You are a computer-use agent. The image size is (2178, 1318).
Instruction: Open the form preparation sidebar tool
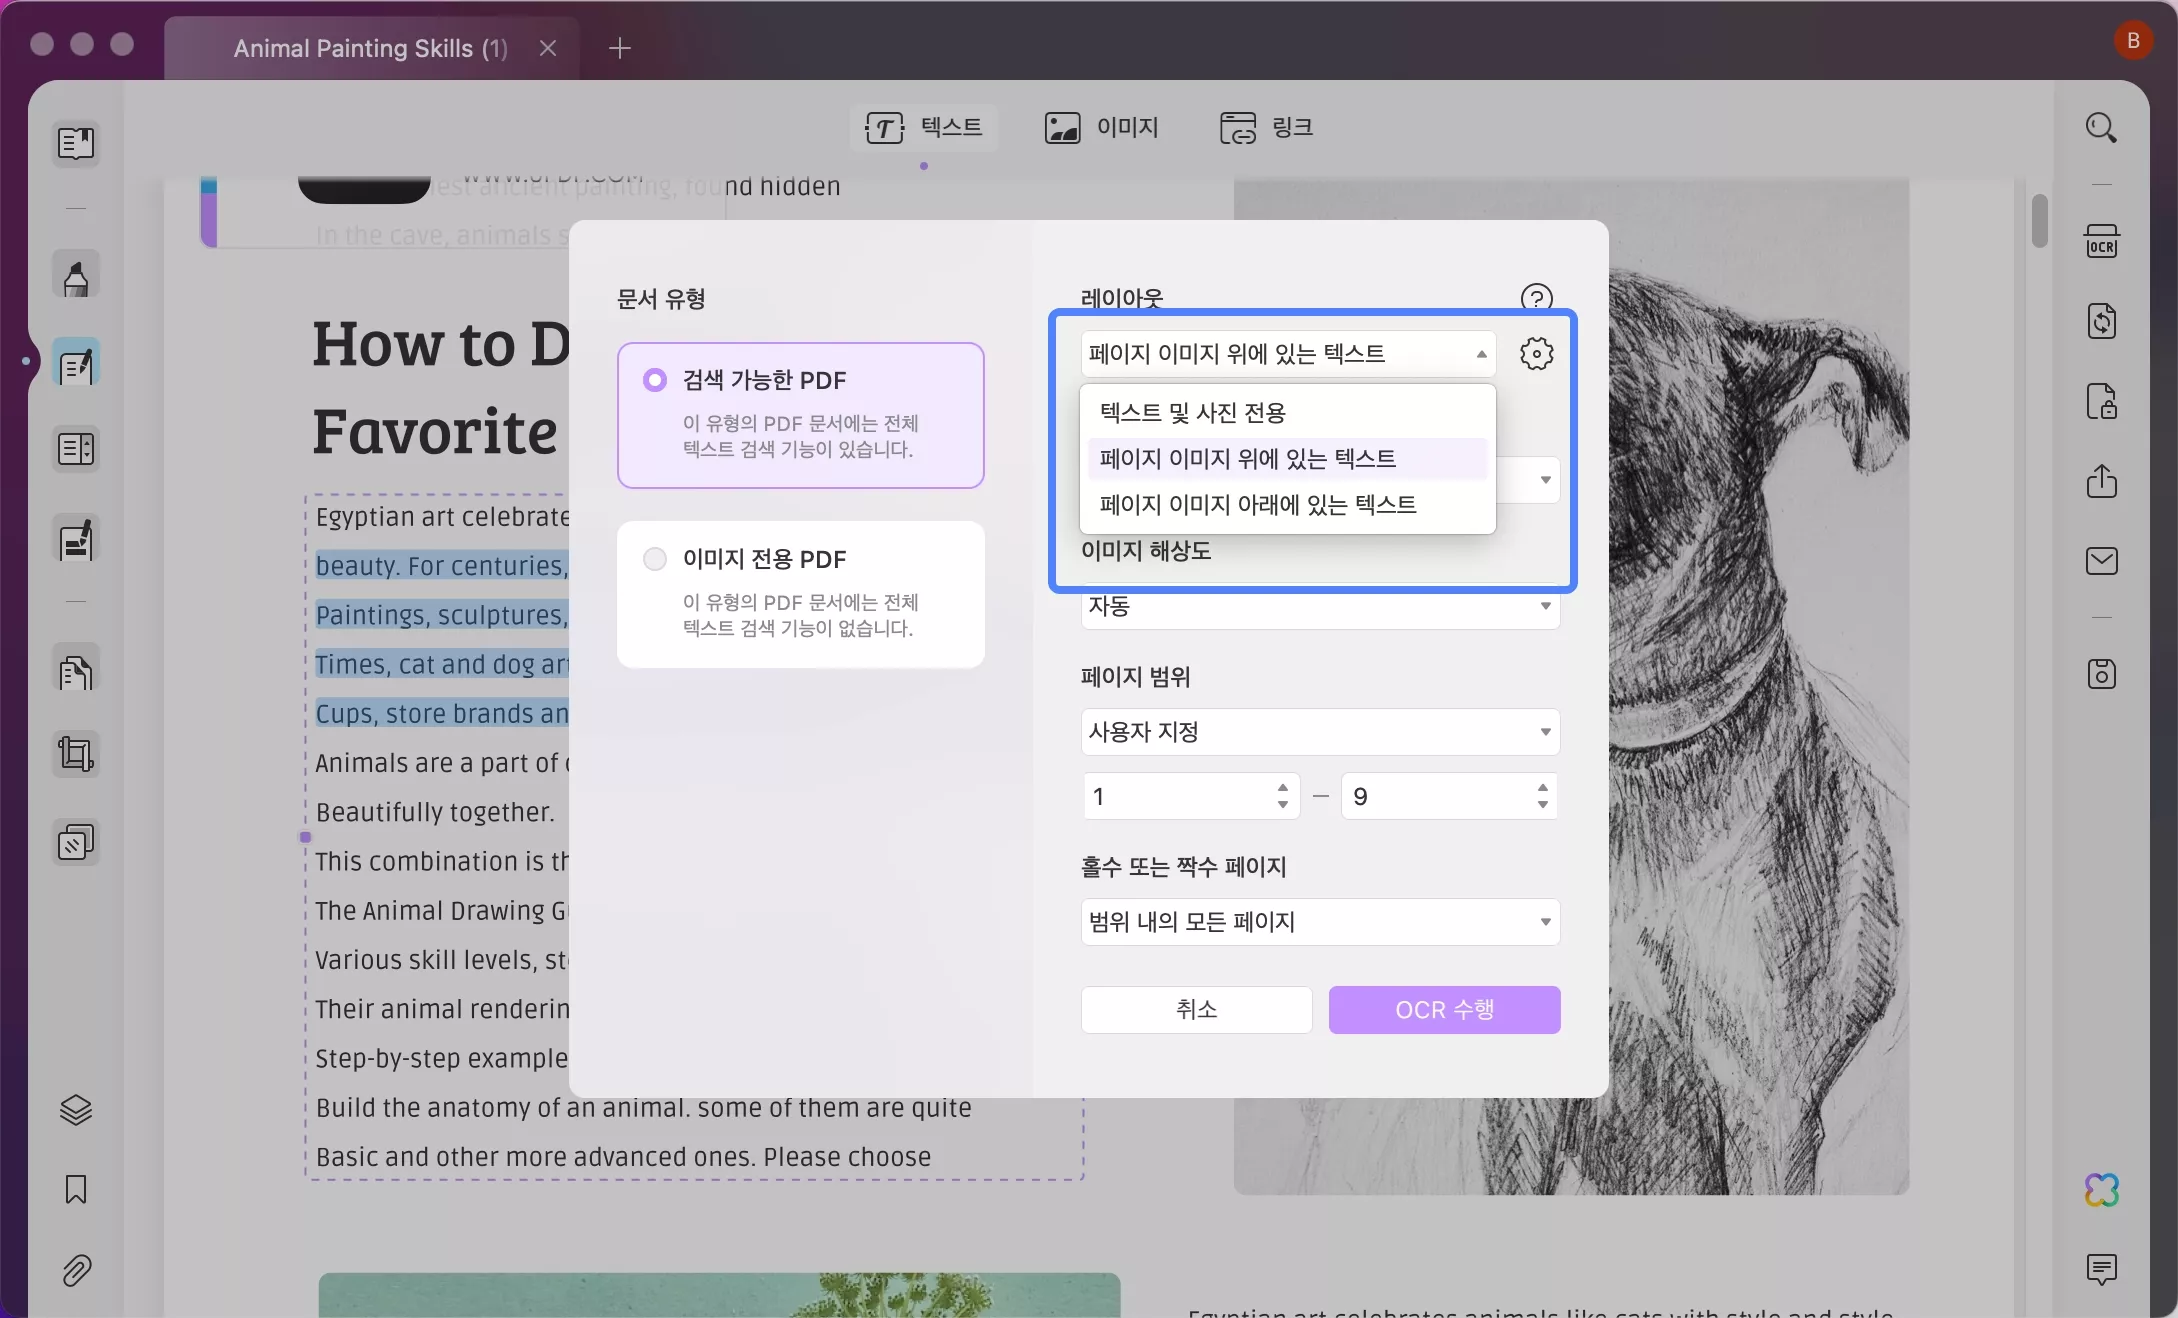click(76, 450)
